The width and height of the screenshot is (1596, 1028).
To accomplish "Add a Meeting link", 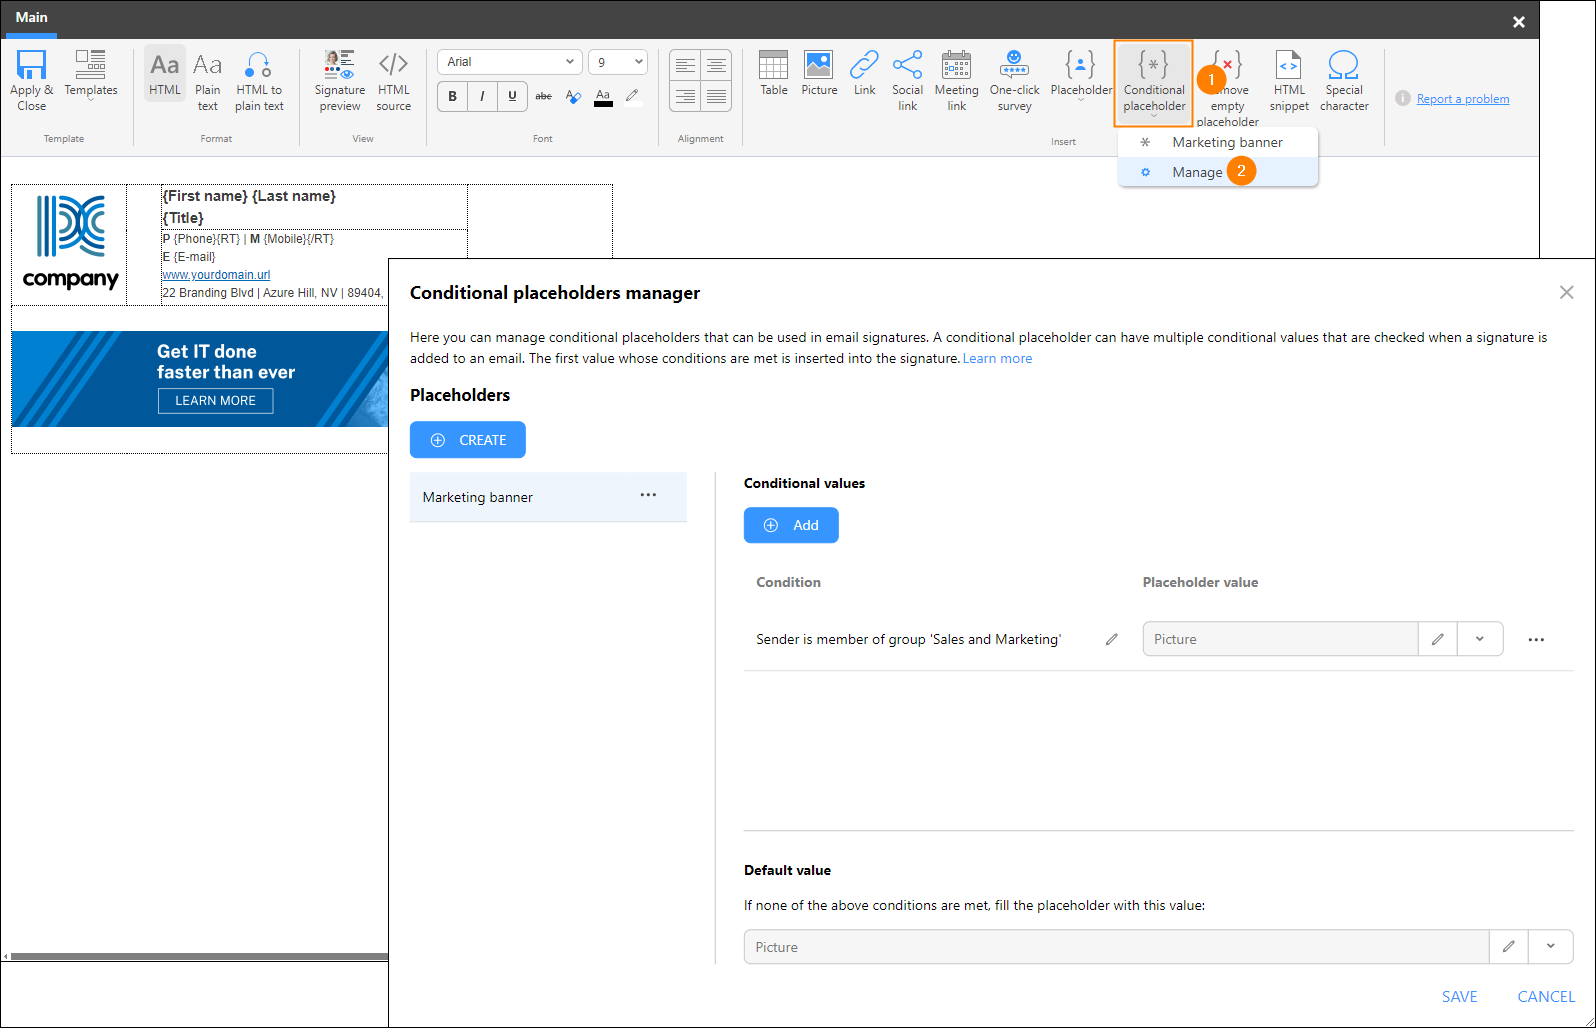I will coord(956,81).
